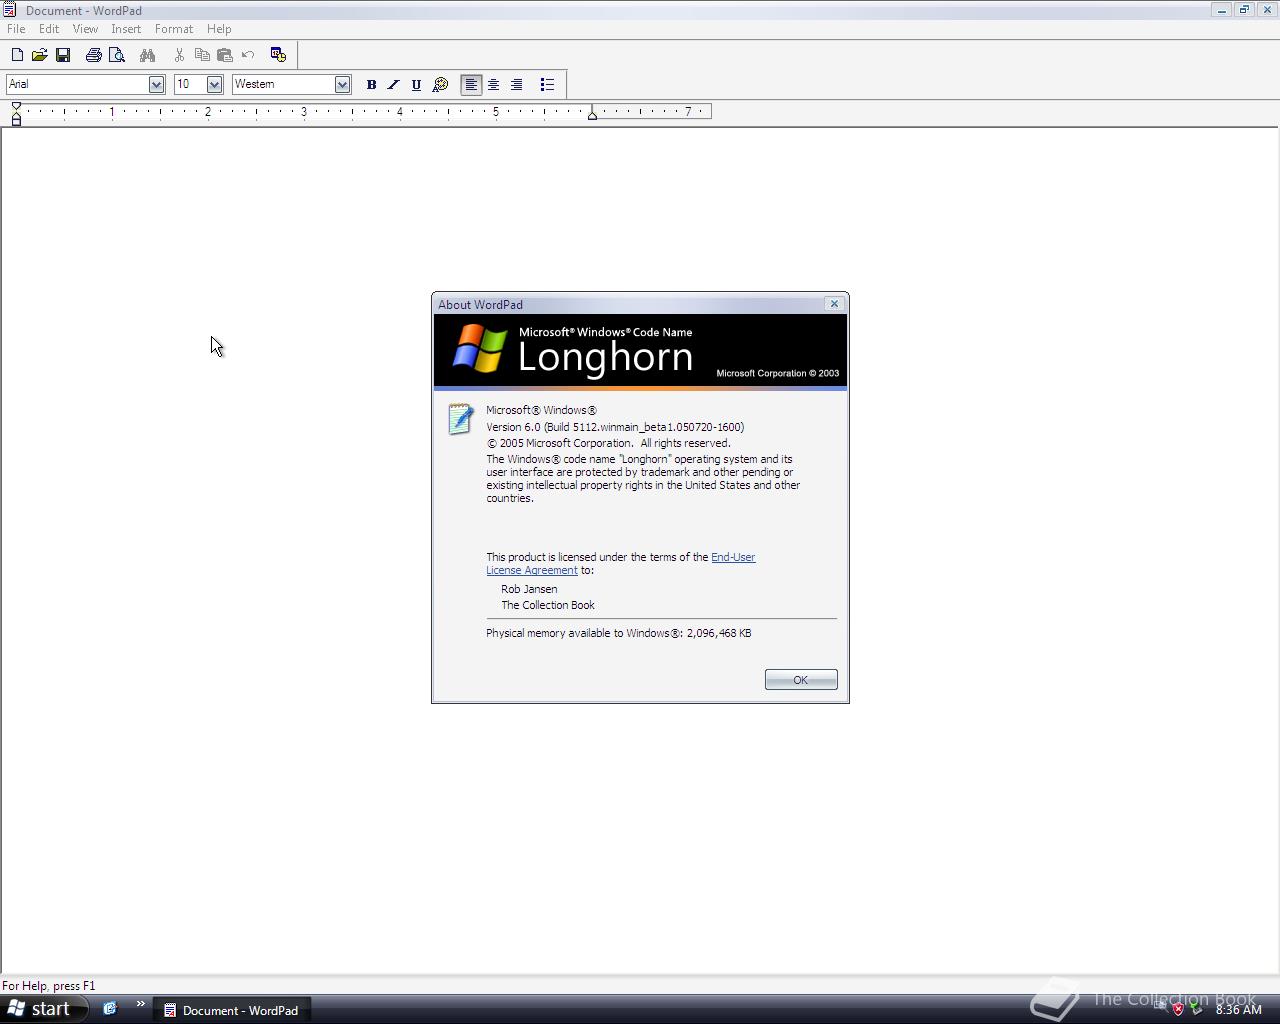Click the red security shield tray icon
Viewport: 1280px width, 1024px height.
(x=1178, y=1009)
